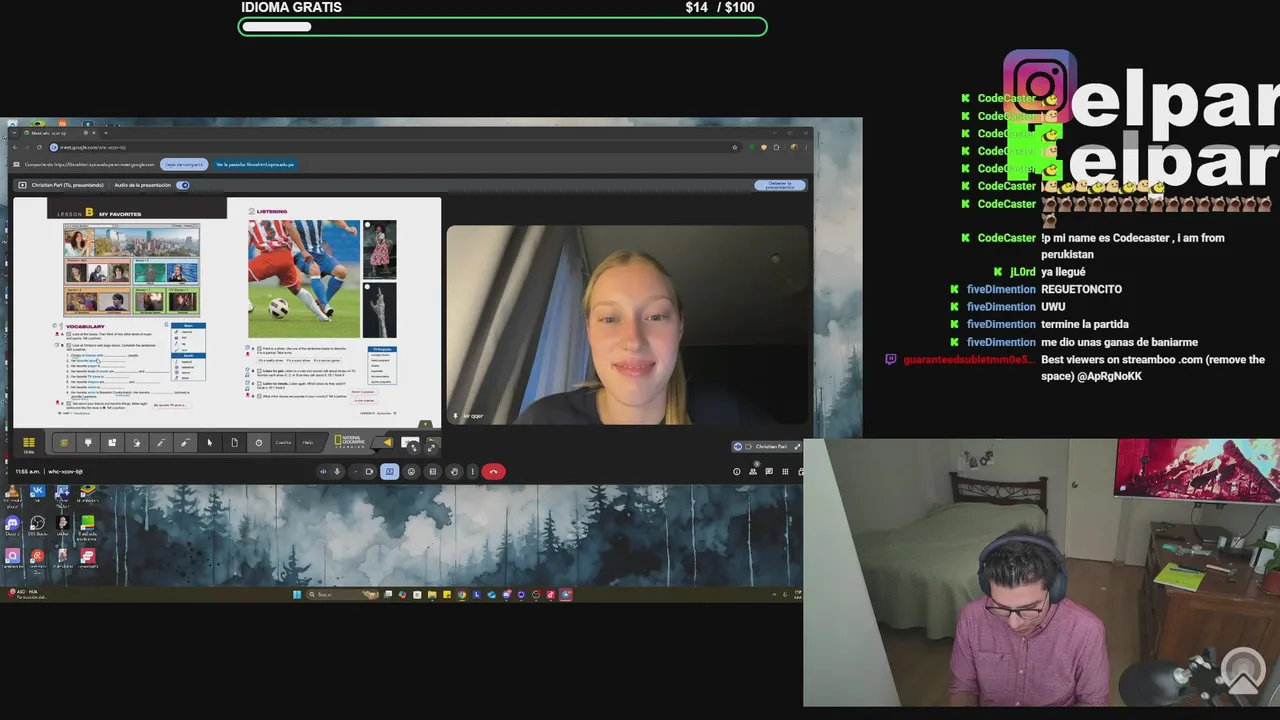
Task: Click Ver la pestaña button in sharing bar
Action: tap(255, 164)
